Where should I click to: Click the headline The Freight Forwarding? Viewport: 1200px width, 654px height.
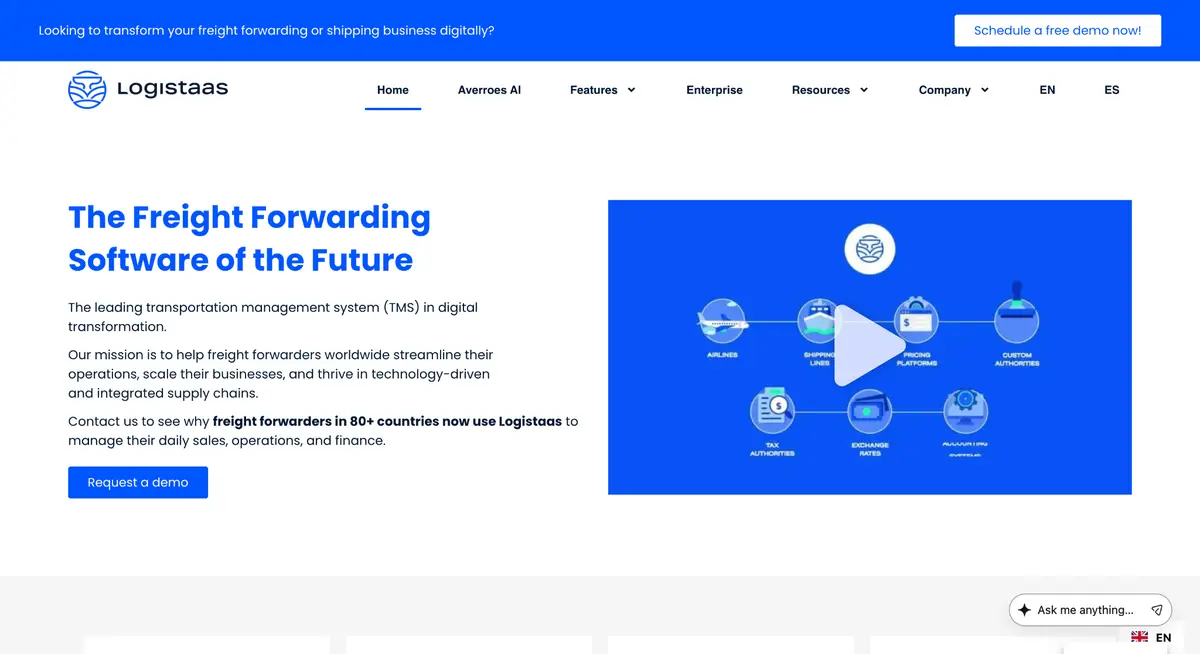(x=249, y=217)
